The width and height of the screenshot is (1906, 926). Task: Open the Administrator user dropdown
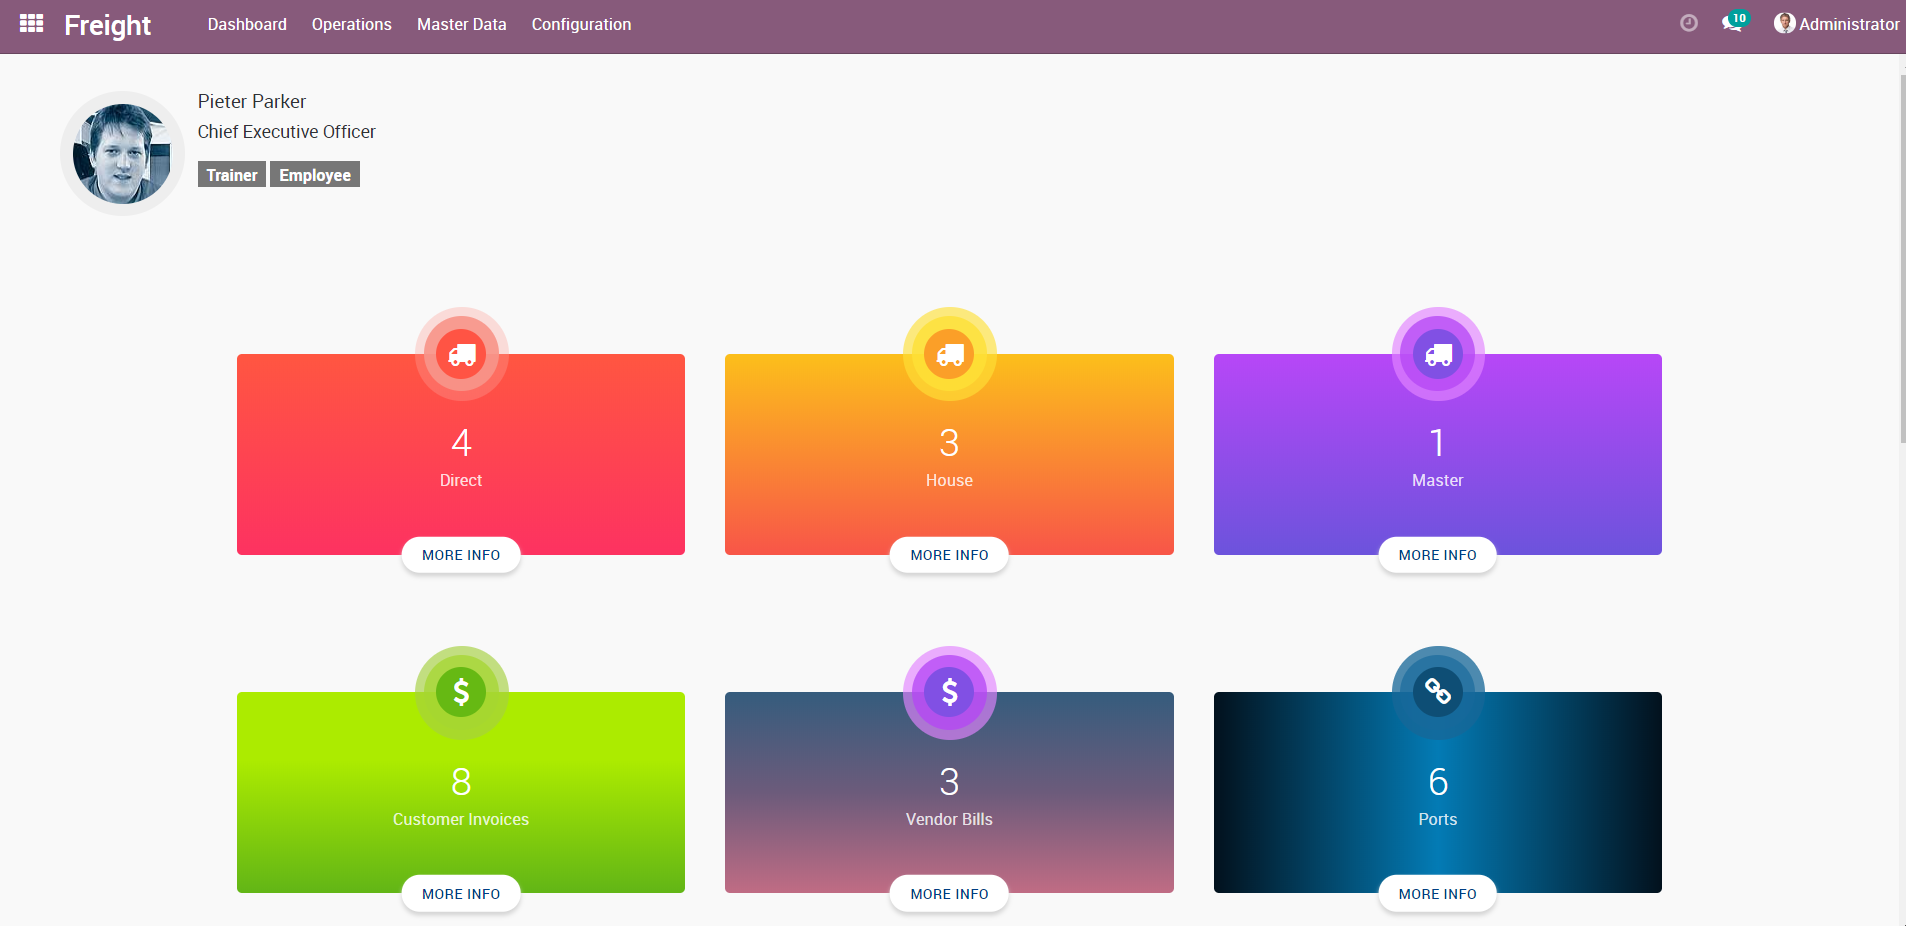click(x=1836, y=24)
